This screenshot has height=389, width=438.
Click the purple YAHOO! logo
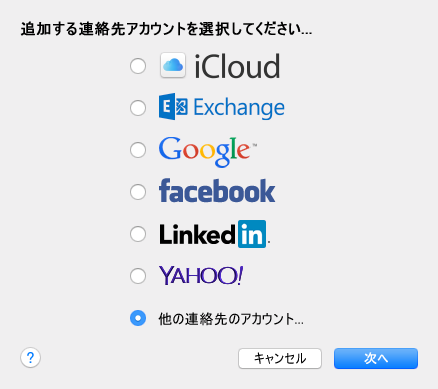click(201, 275)
